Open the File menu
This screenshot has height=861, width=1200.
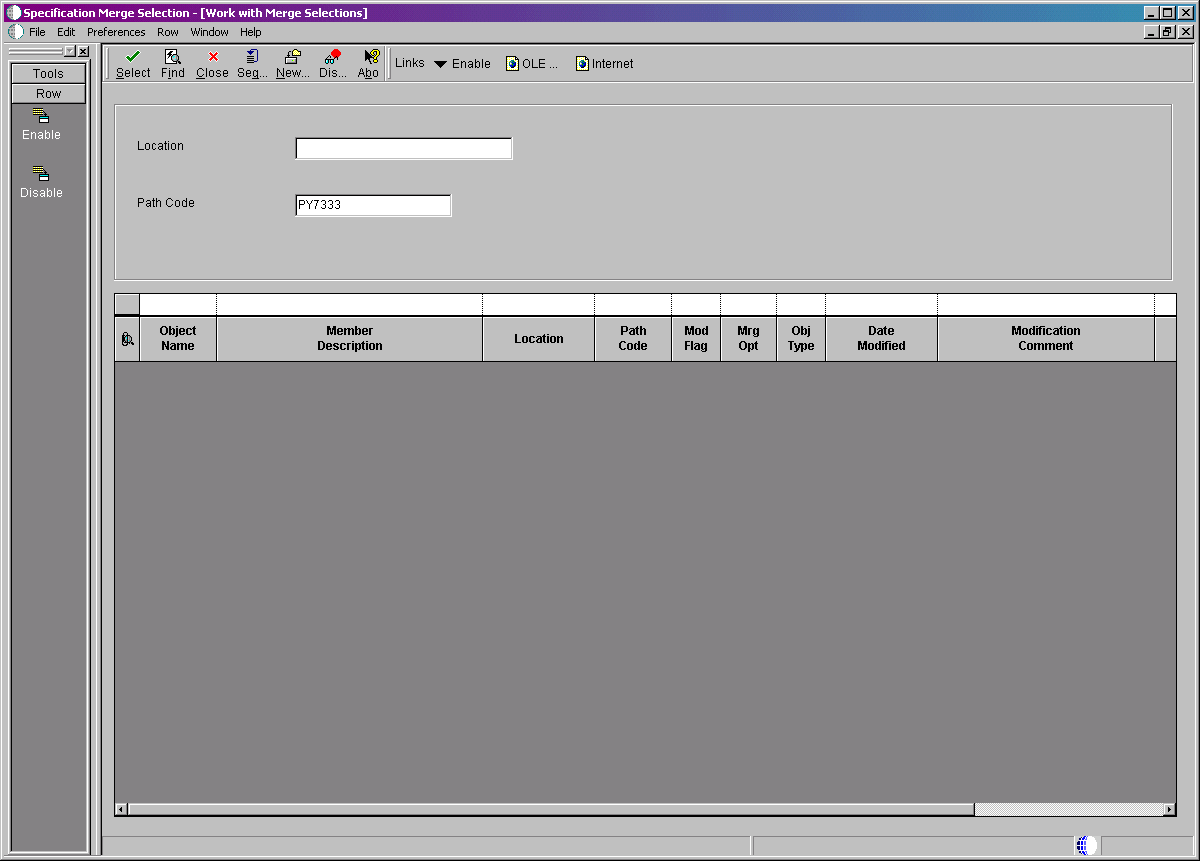pos(37,32)
